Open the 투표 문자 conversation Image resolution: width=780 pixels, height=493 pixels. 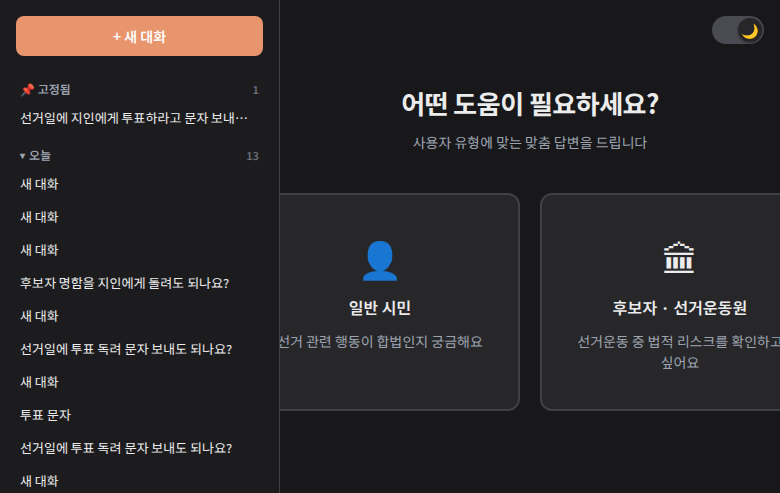[x=45, y=415]
